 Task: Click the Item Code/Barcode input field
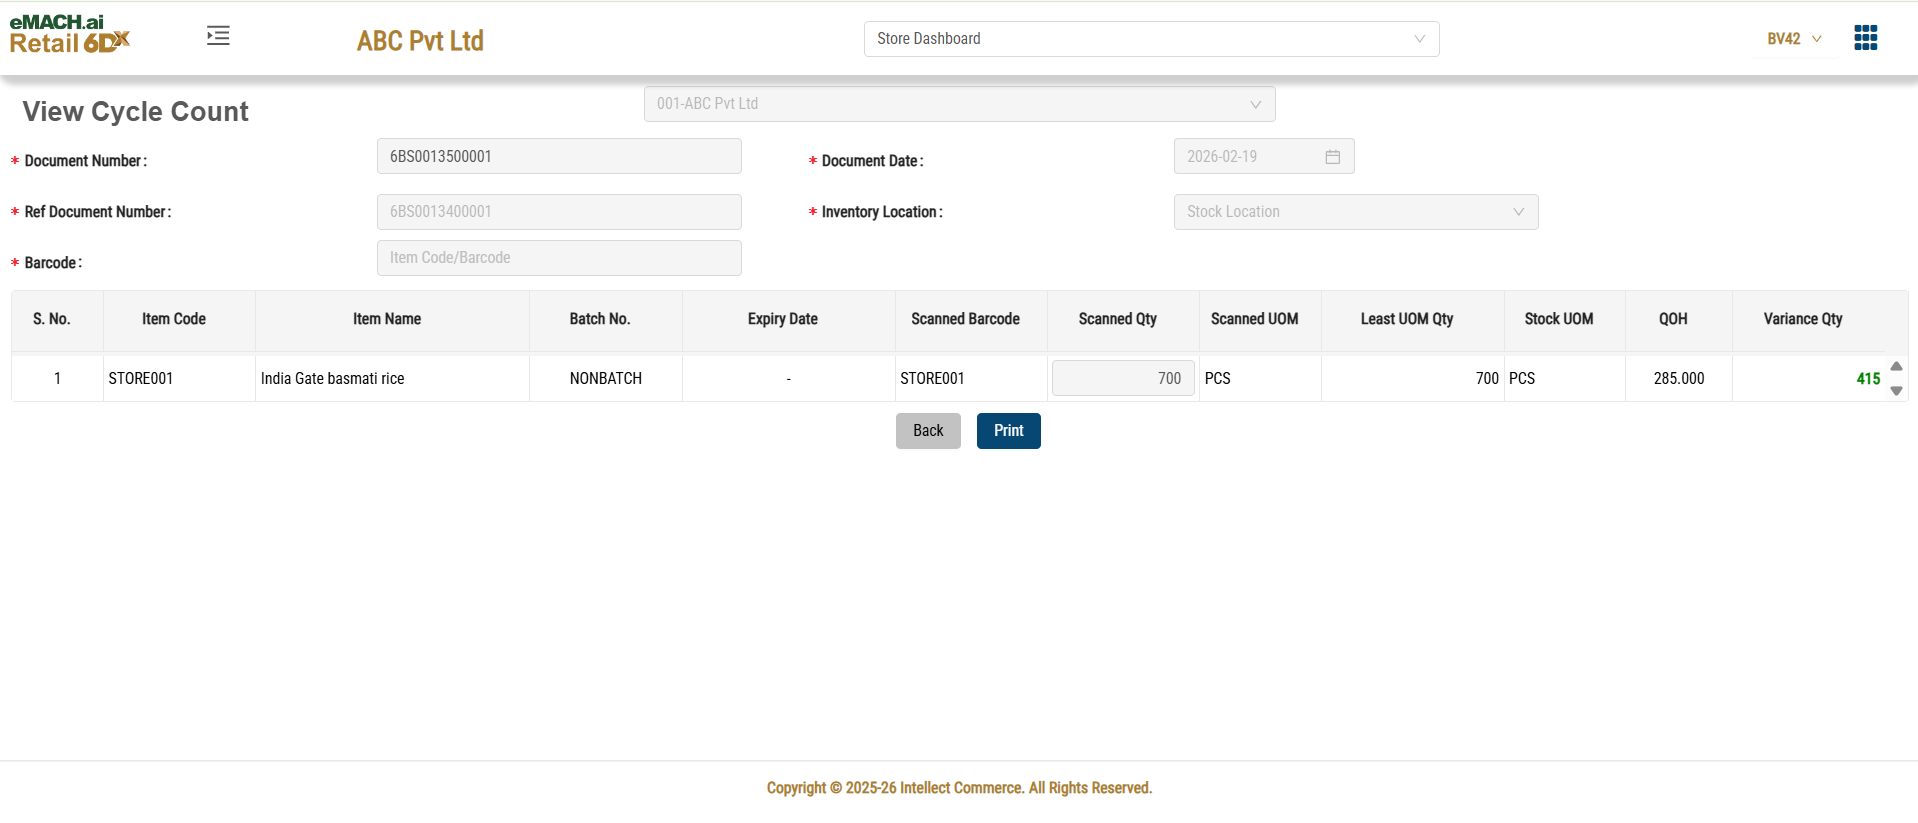click(x=559, y=258)
